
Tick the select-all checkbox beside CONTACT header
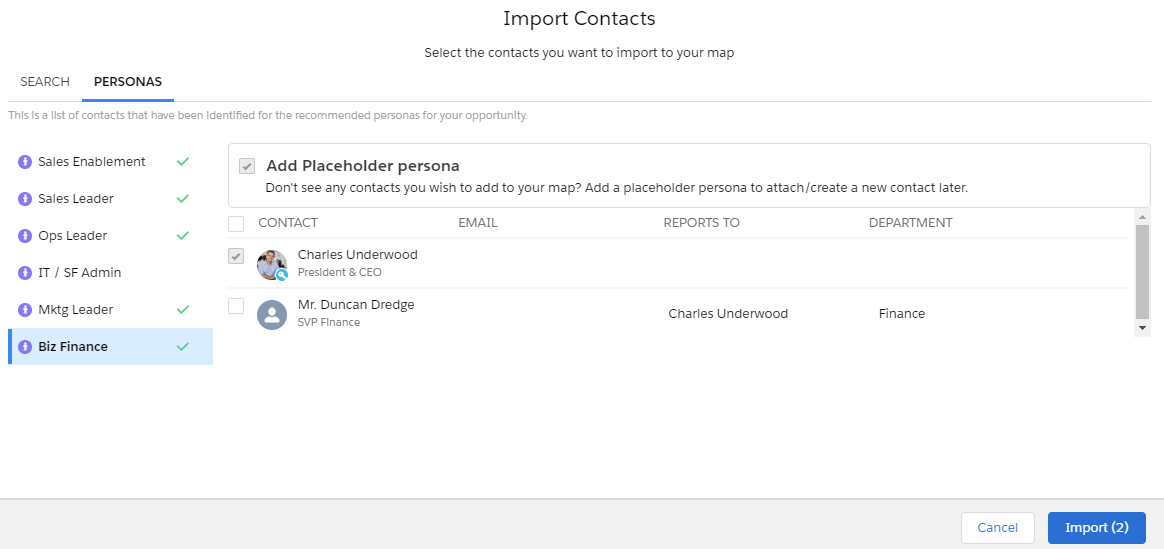click(236, 223)
